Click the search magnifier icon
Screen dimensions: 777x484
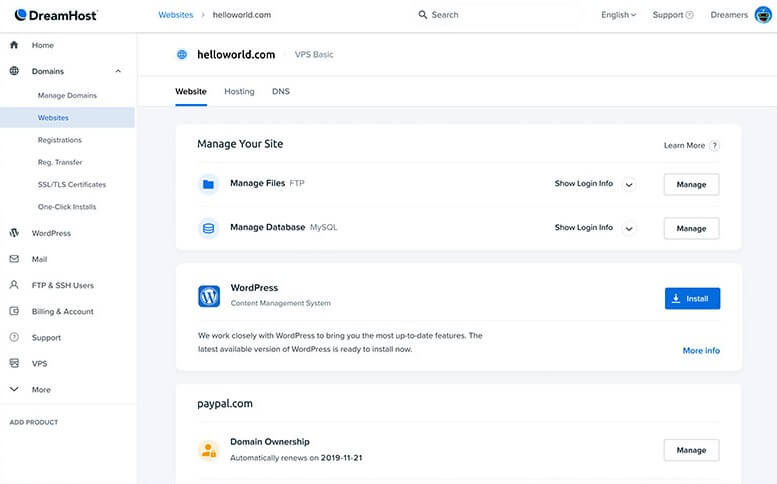[x=423, y=15]
